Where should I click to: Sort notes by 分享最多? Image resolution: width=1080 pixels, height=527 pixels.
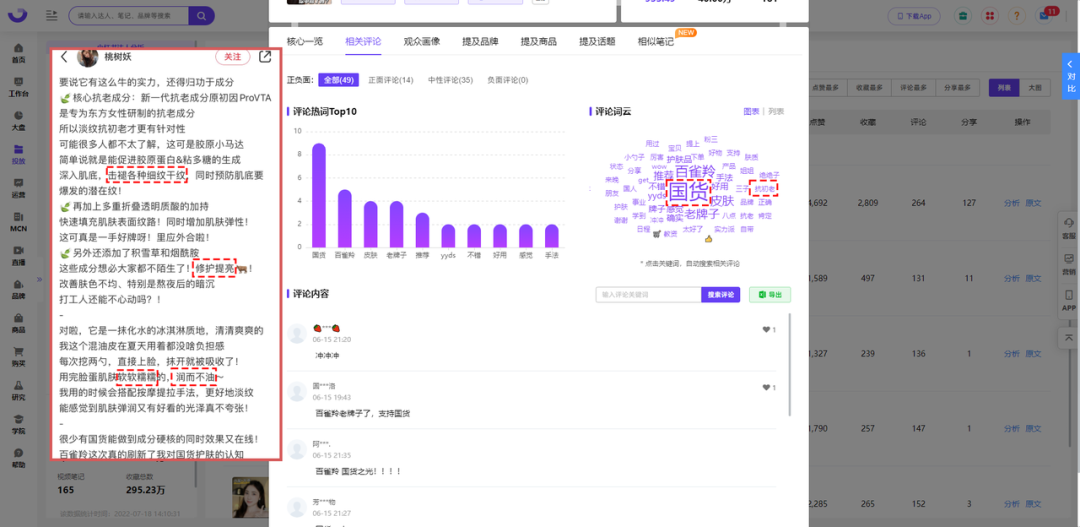(x=959, y=87)
